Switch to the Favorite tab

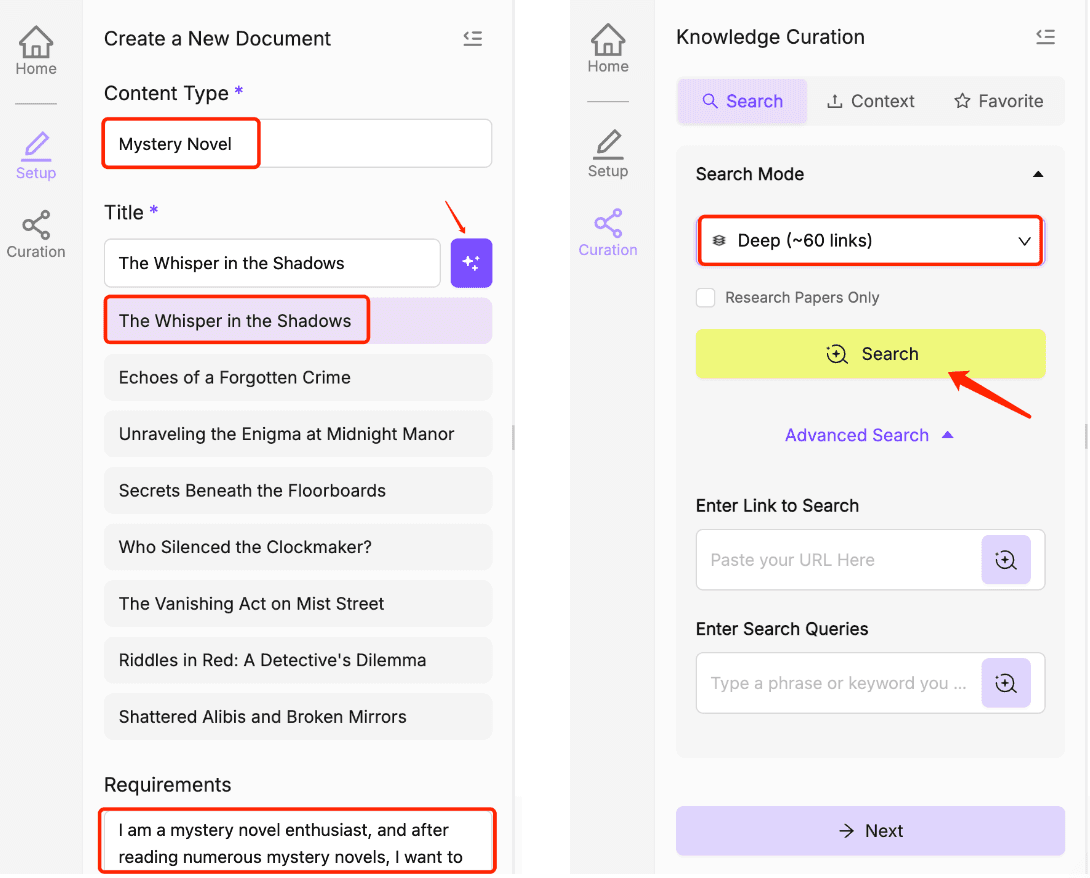[998, 101]
